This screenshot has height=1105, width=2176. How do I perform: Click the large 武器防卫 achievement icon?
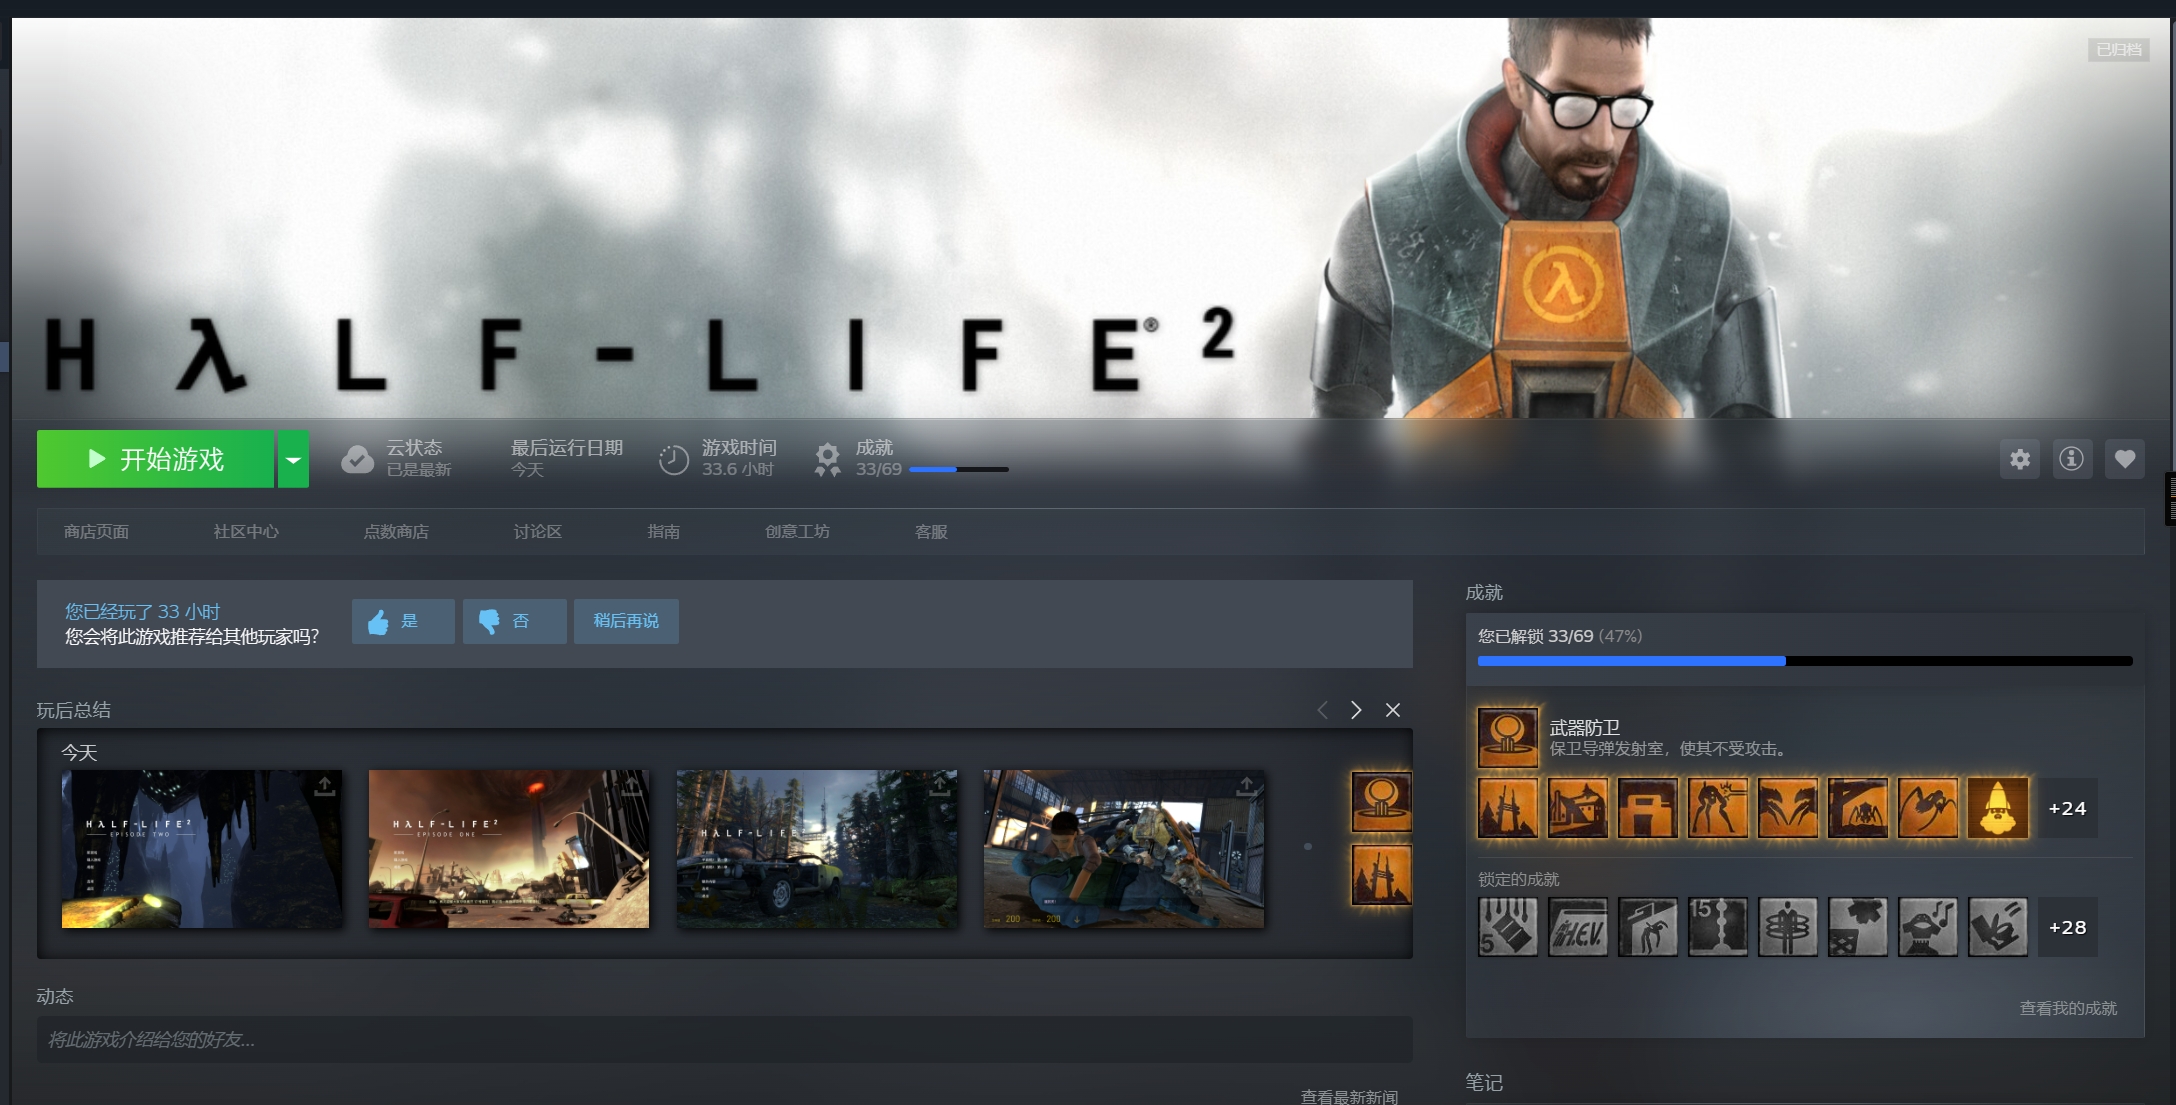(1508, 738)
